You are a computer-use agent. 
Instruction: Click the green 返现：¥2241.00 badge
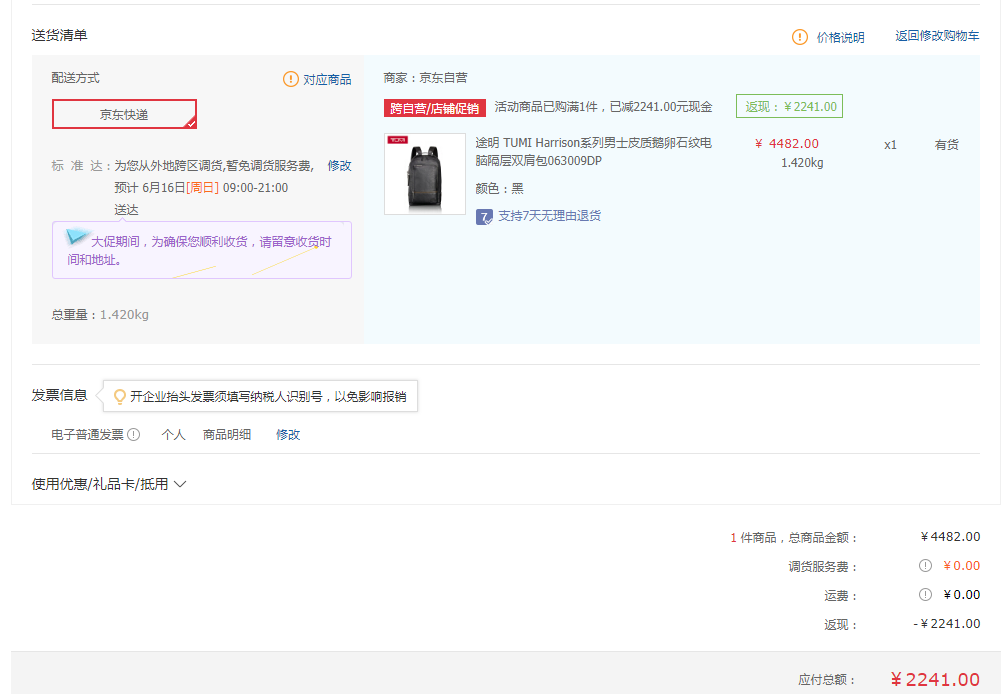pos(790,107)
